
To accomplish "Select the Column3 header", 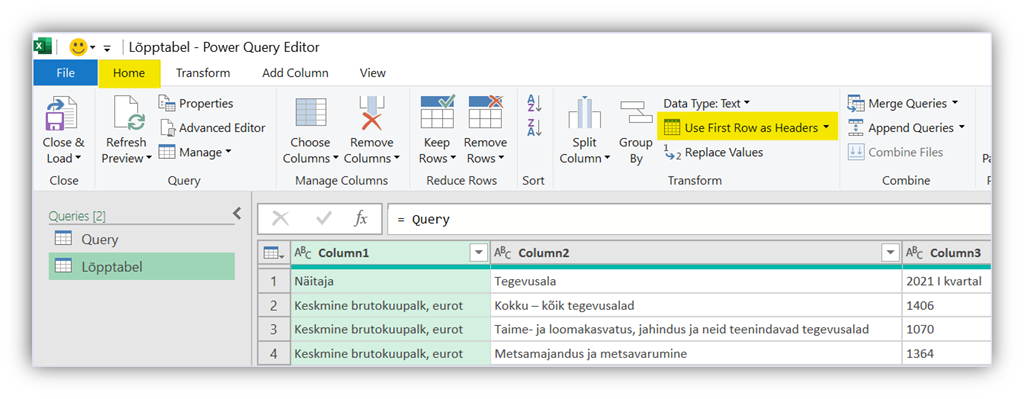I will [947, 253].
